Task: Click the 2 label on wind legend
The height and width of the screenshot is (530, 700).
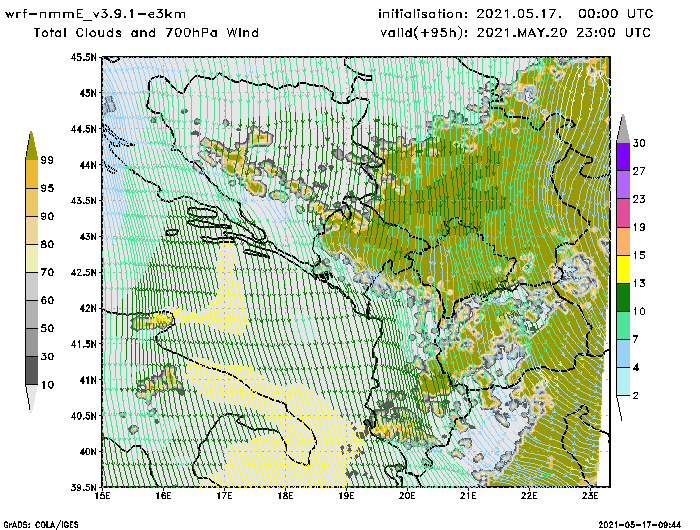Action: pyautogui.click(x=636, y=396)
